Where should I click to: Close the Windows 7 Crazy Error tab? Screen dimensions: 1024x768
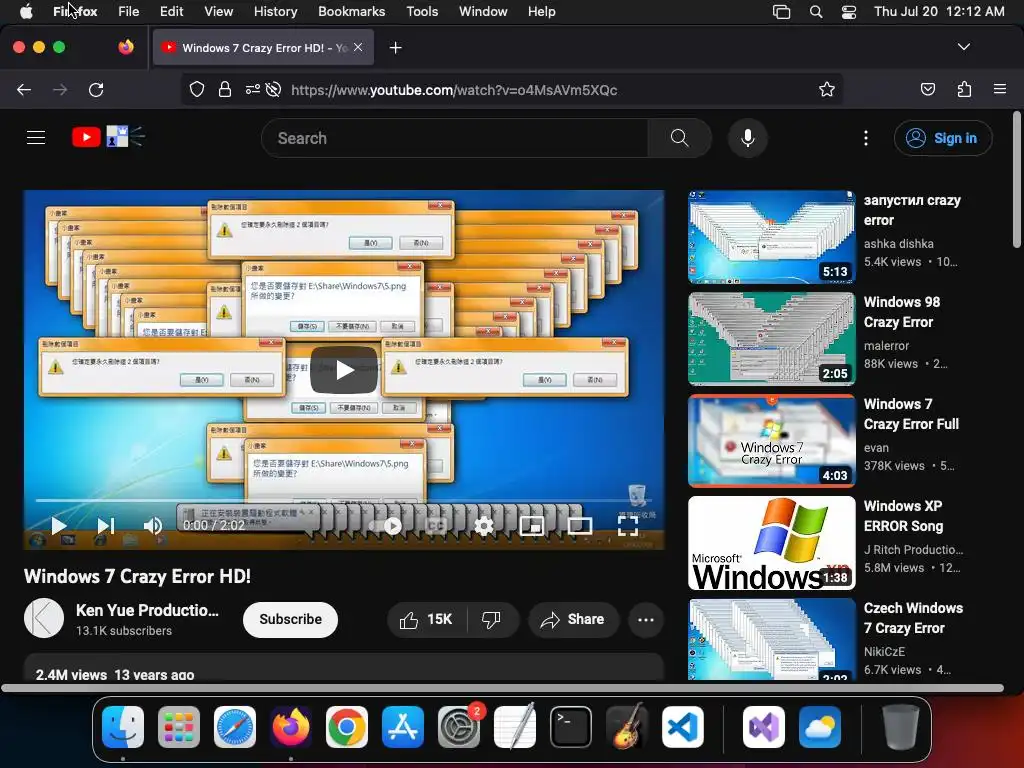pyautogui.click(x=358, y=47)
